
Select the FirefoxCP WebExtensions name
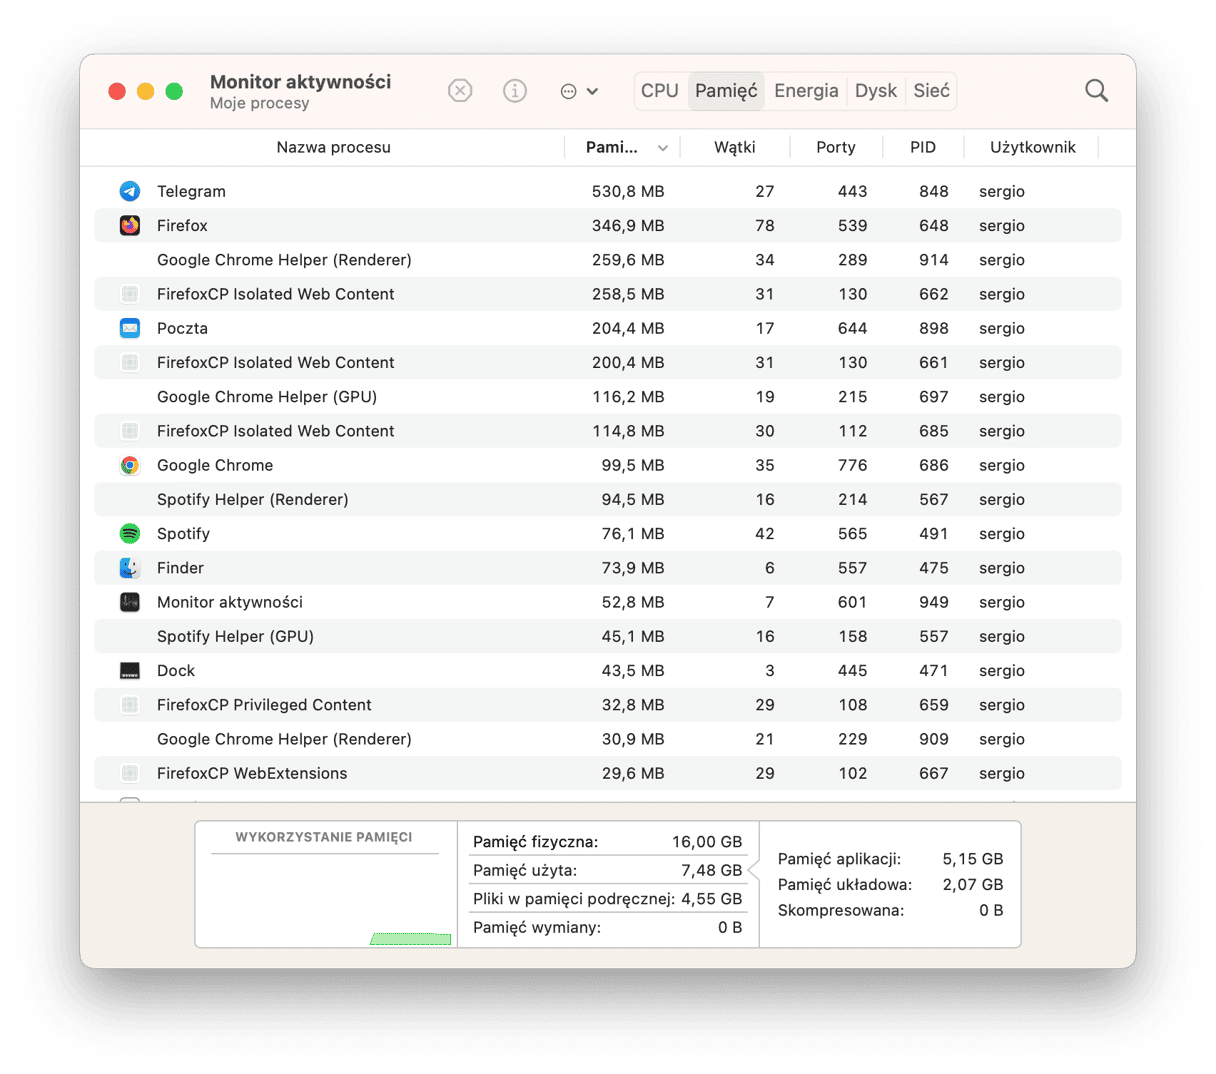[252, 773]
